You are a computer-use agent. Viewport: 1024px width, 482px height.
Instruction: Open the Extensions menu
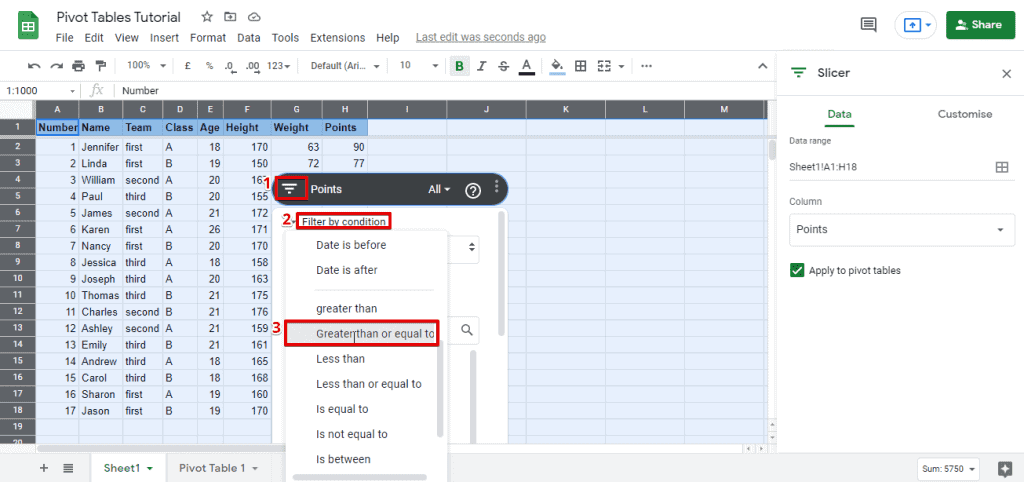tap(338, 38)
